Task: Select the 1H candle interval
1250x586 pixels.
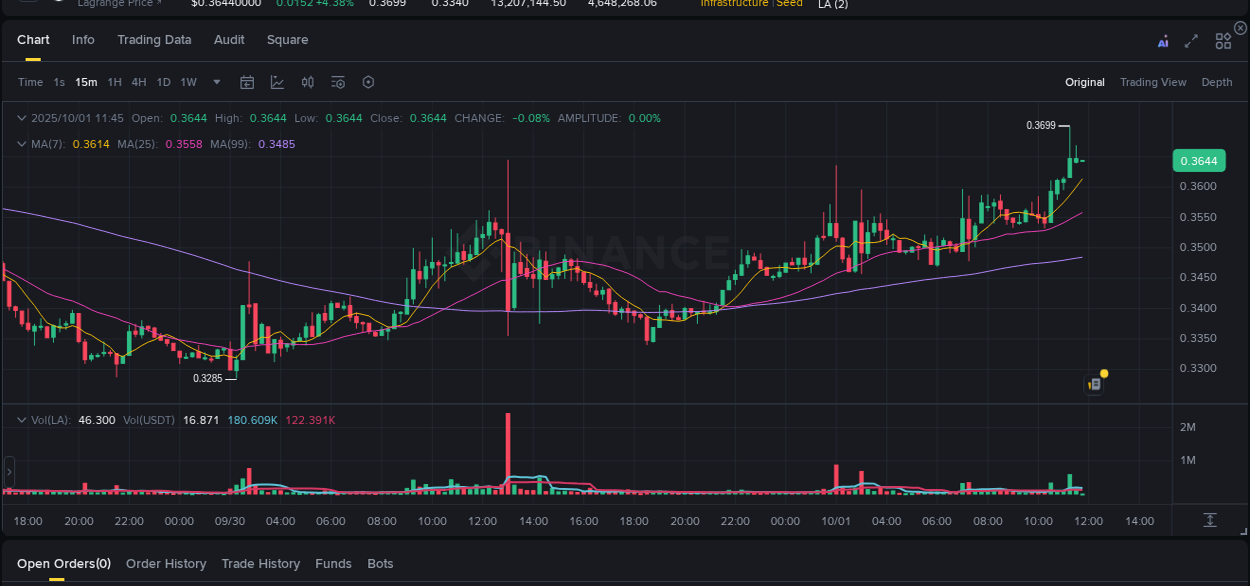Action: click(113, 82)
